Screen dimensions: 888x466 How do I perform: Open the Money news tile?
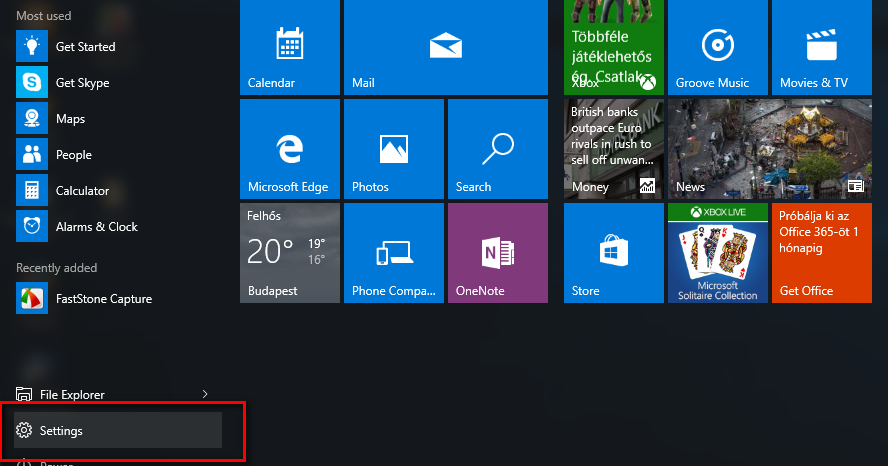click(x=614, y=149)
